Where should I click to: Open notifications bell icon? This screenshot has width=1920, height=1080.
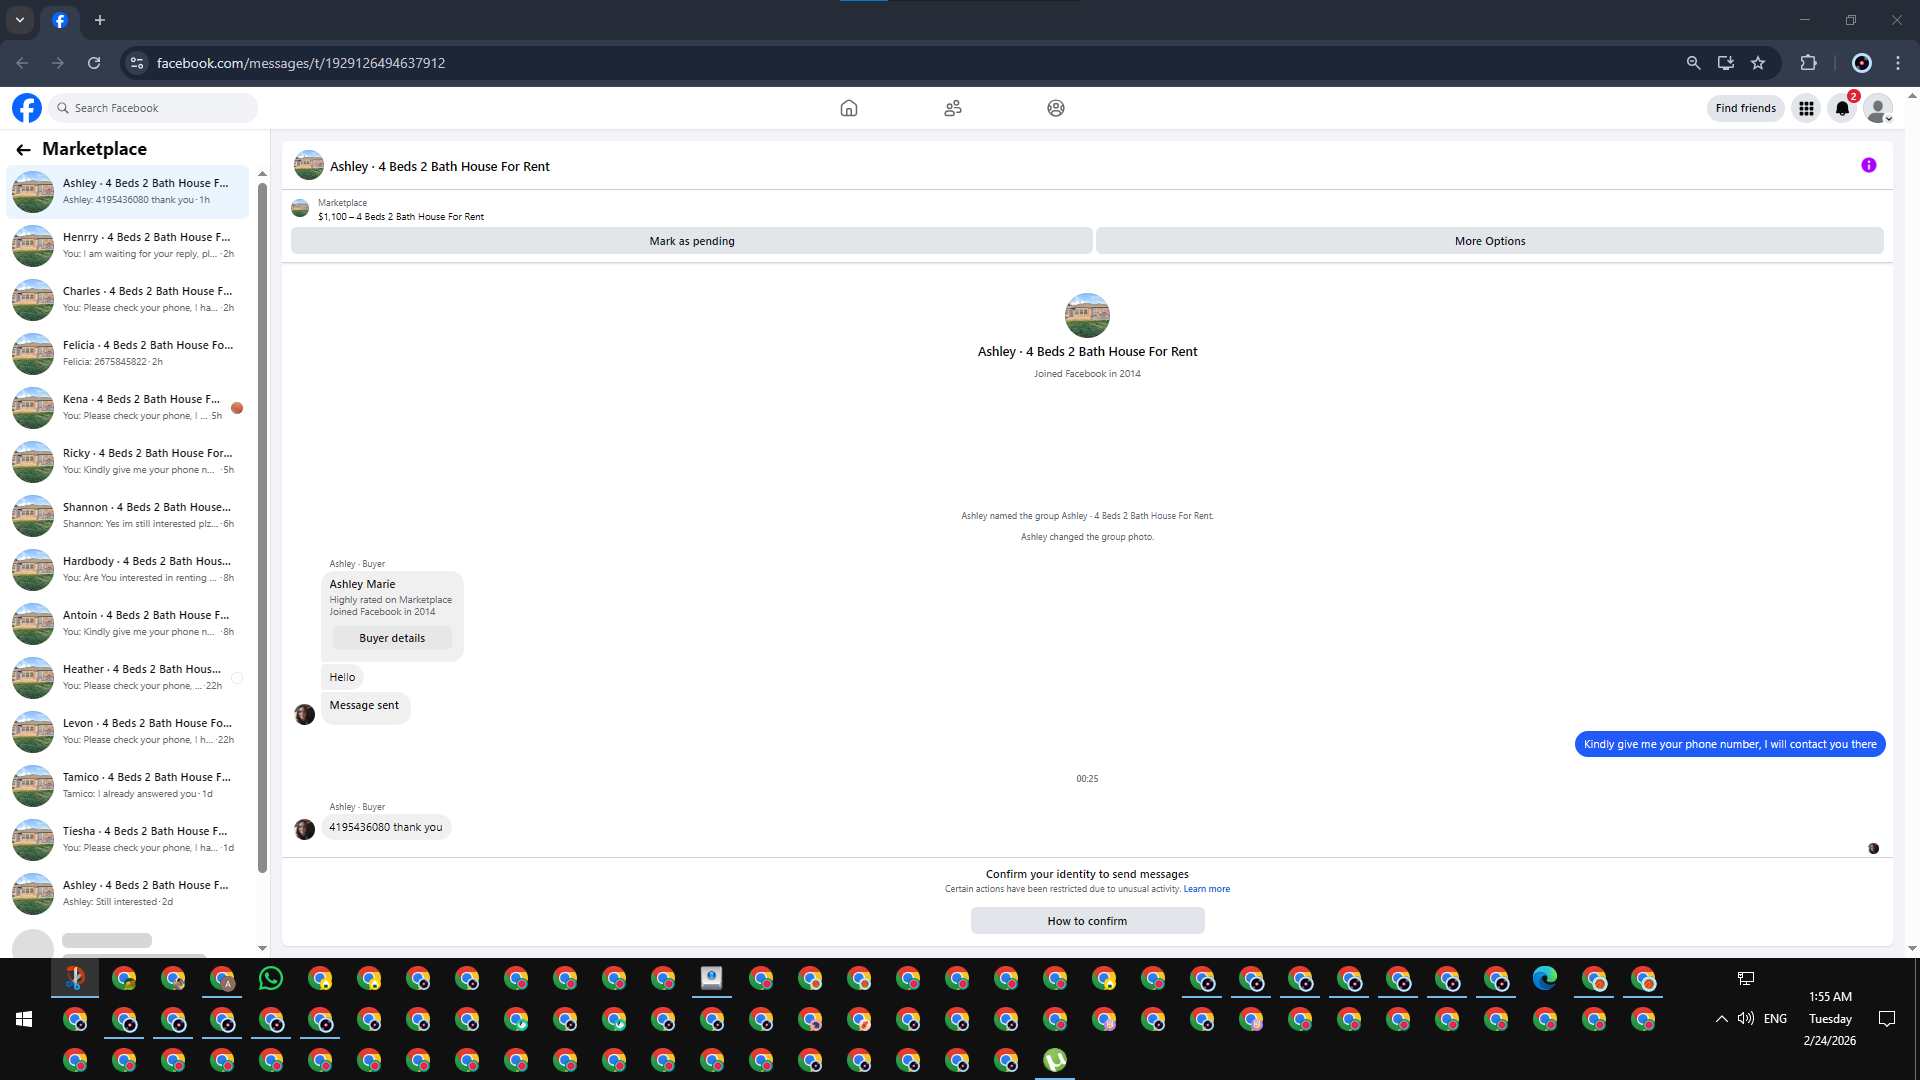click(x=1842, y=108)
